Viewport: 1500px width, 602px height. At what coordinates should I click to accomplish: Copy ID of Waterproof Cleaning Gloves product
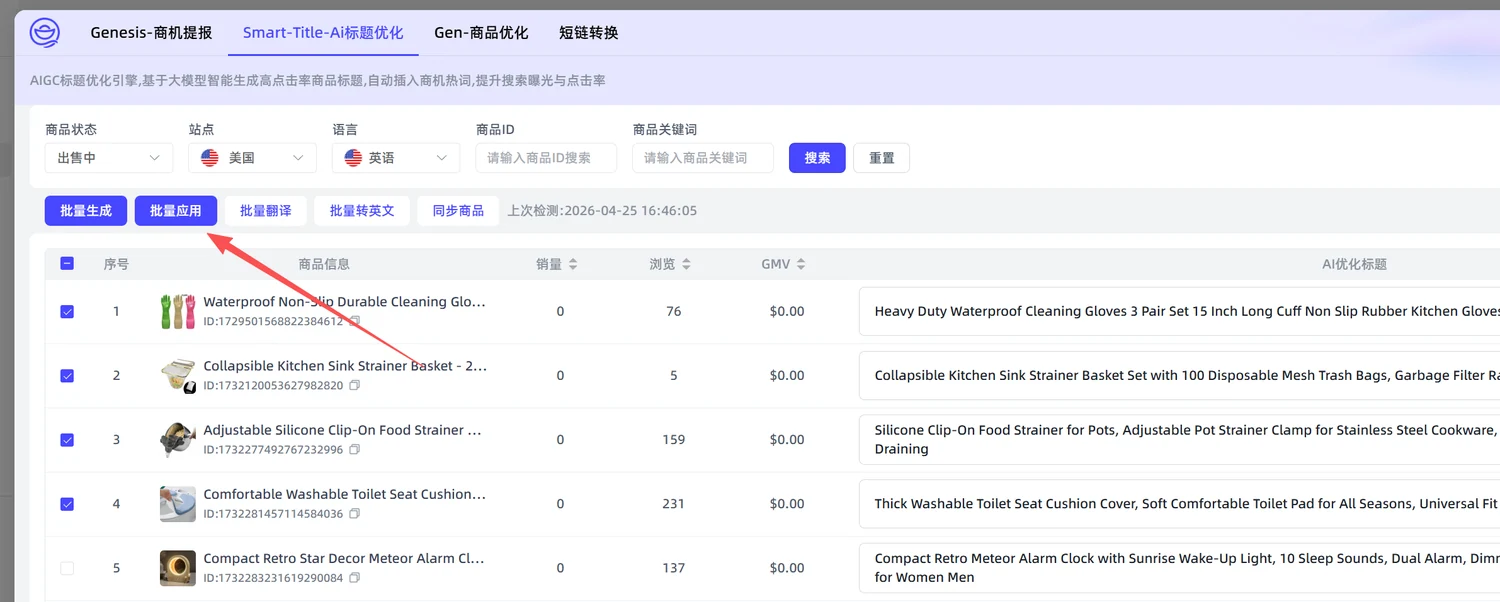tap(354, 322)
